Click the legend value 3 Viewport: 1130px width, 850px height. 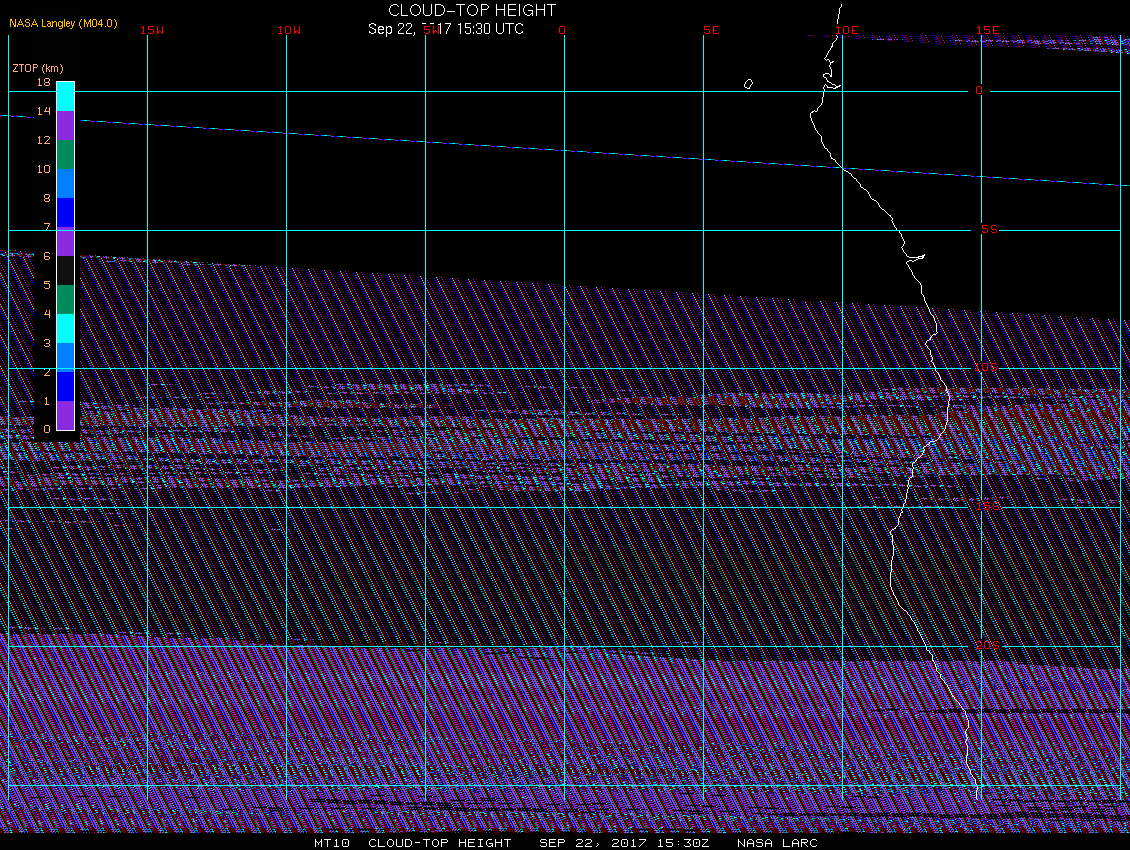pos(47,342)
